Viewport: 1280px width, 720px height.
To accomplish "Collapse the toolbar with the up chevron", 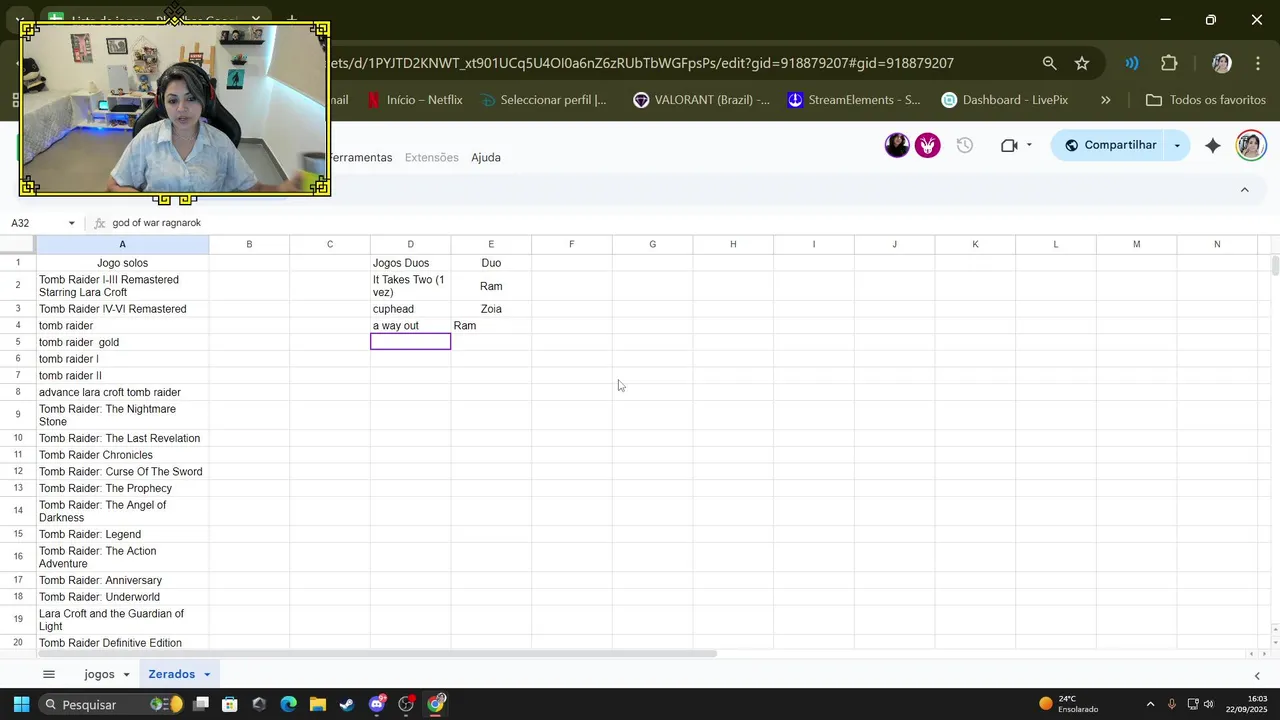I will [x=1244, y=190].
